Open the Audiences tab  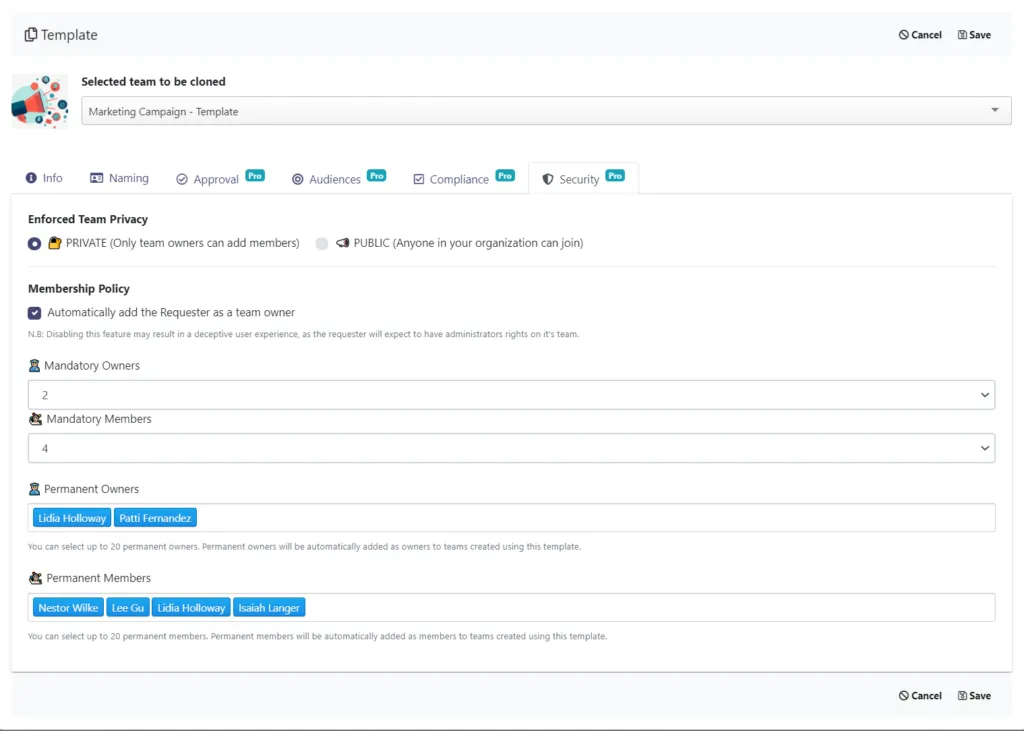(x=338, y=178)
